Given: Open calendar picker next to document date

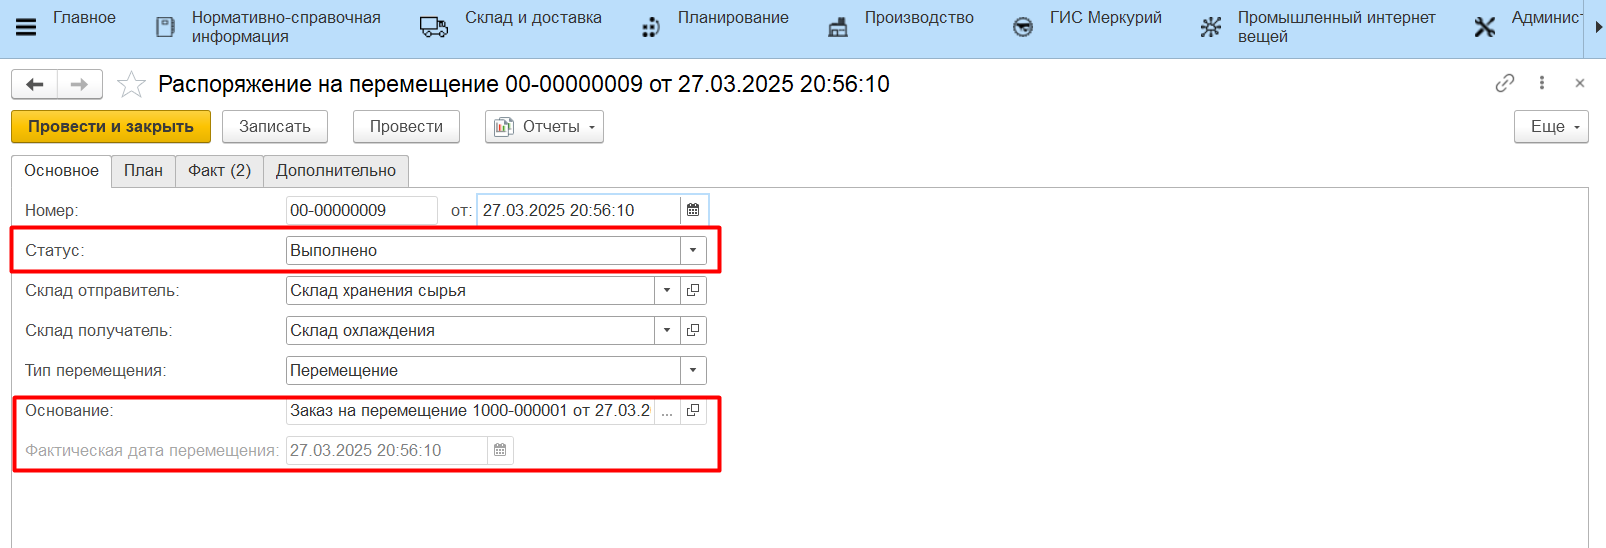Looking at the screenshot, I should click(x=693, y=210).
